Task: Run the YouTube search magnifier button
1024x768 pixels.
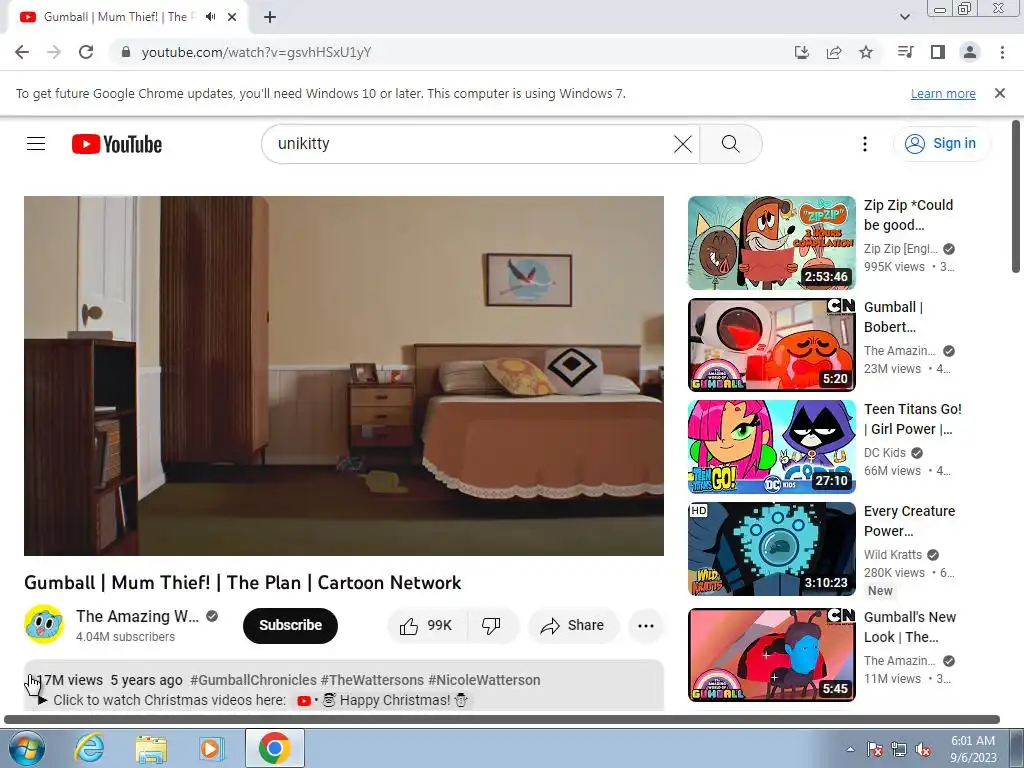Action: [731, 144]
